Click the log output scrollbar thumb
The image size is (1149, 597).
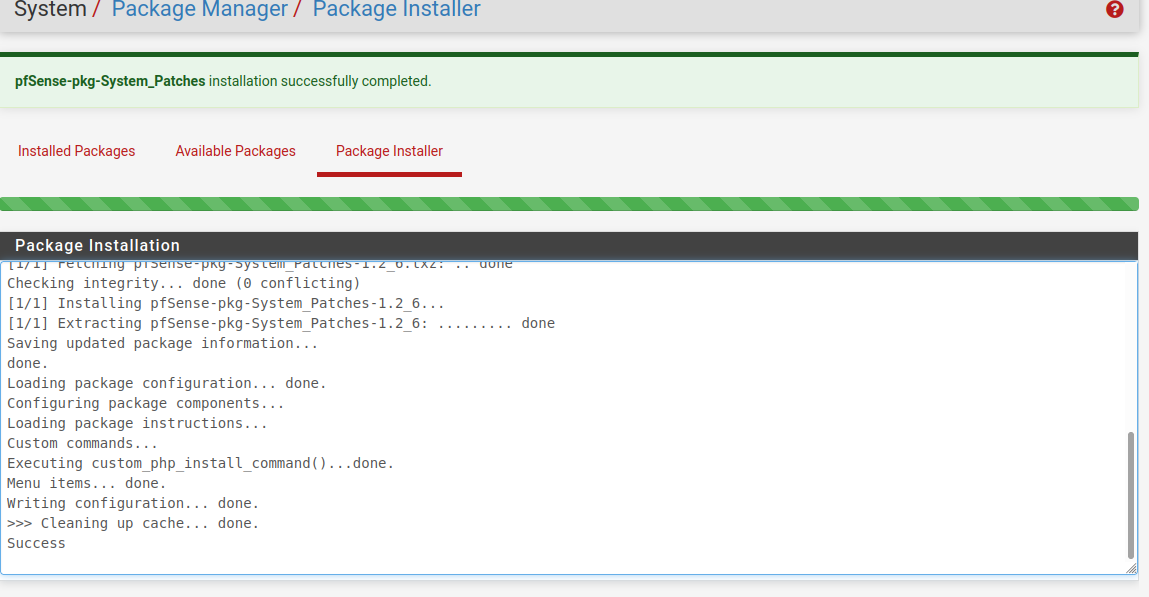point(1131,495)
